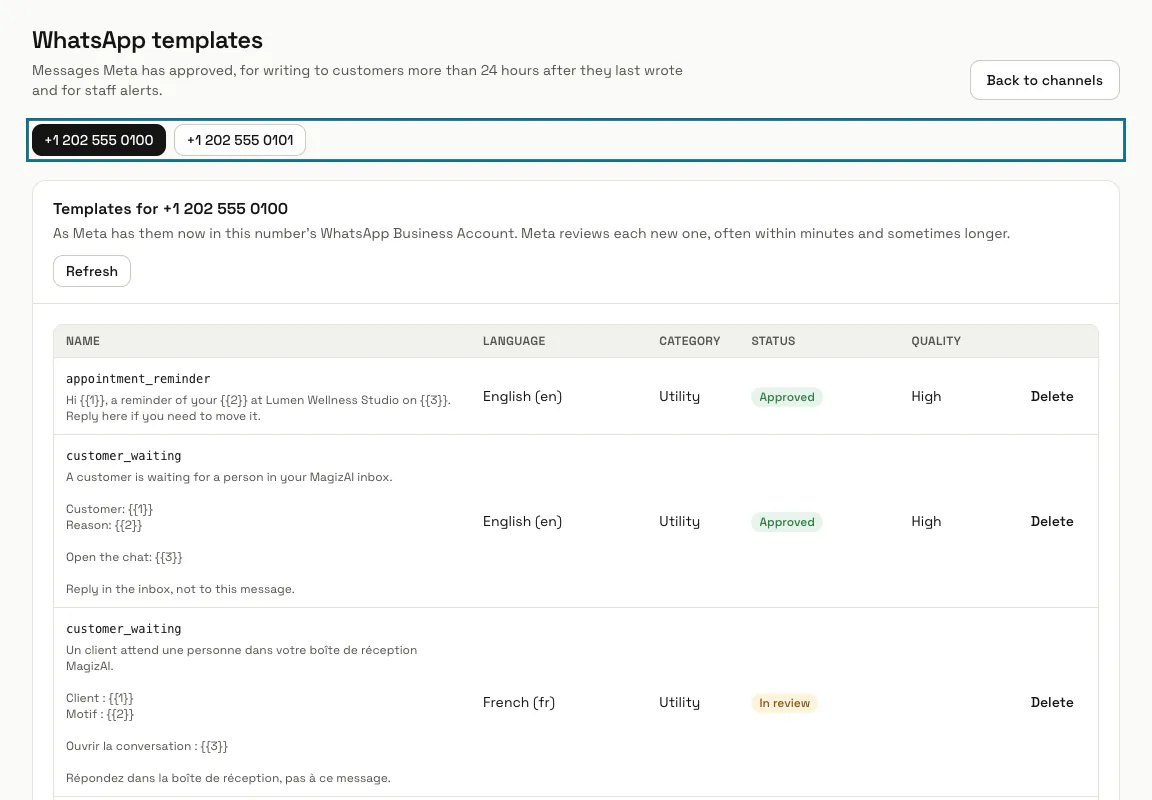This screenshot has height=800, width=1152.
Task: Click Utility in the French customer_waiting row
Action: 679,703
